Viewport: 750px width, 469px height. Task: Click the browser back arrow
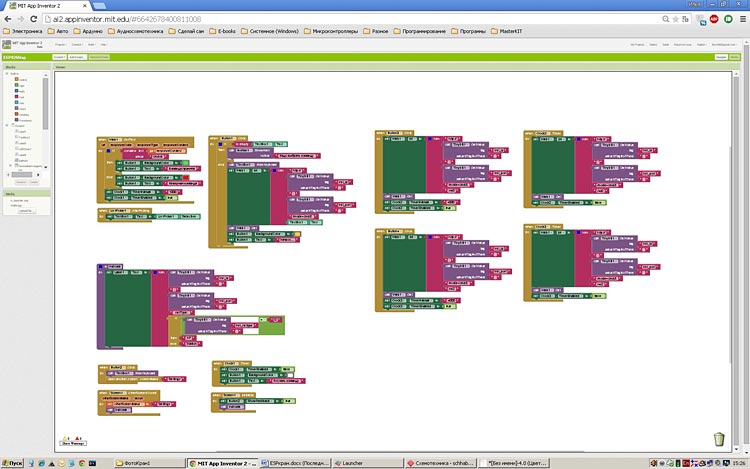click(x=7, y=18)
